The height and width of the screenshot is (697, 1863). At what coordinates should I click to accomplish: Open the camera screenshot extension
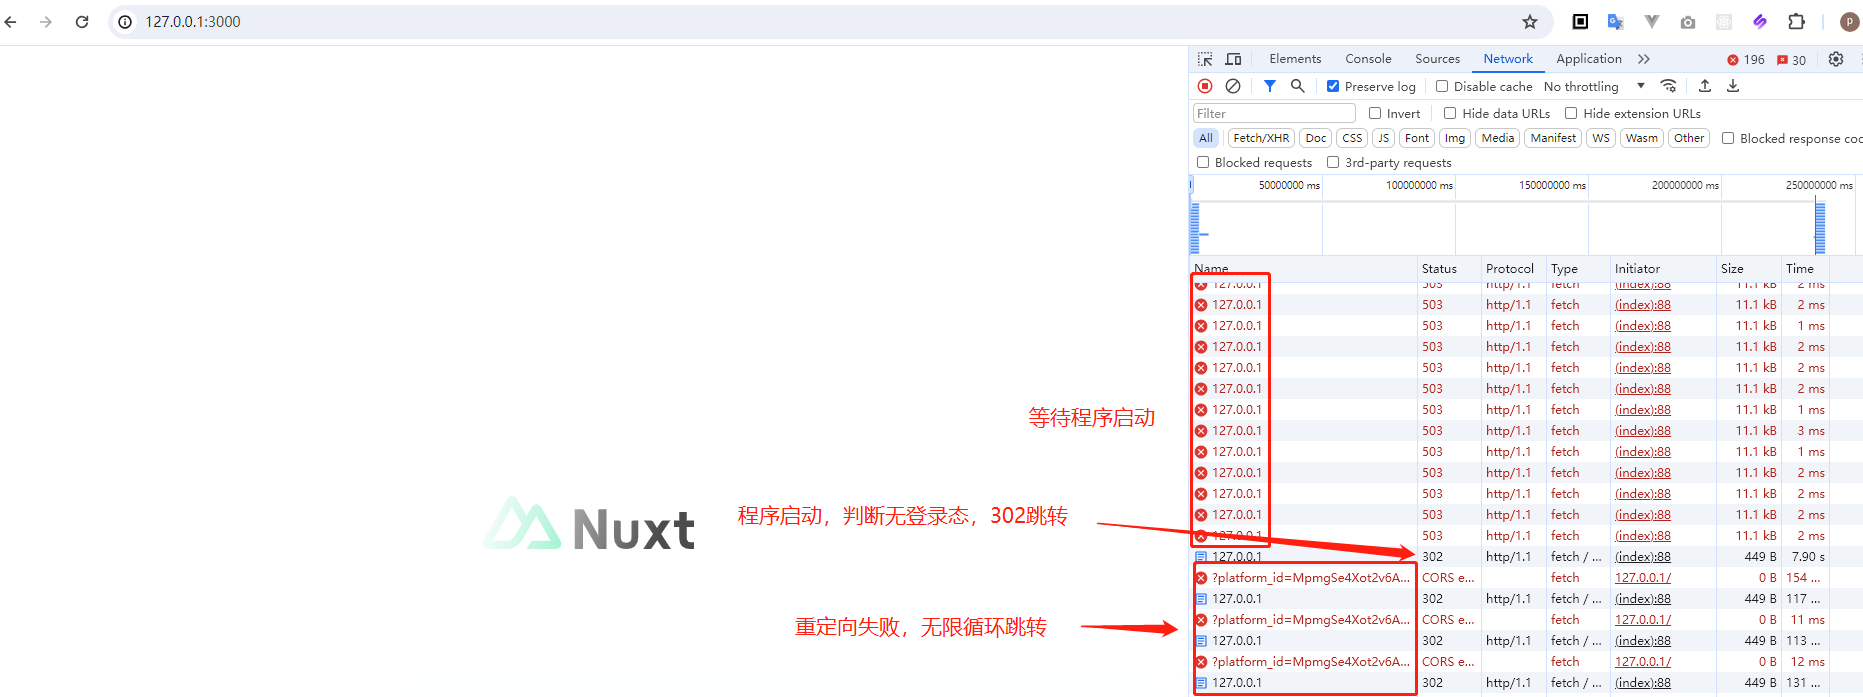pos(1688,22)
